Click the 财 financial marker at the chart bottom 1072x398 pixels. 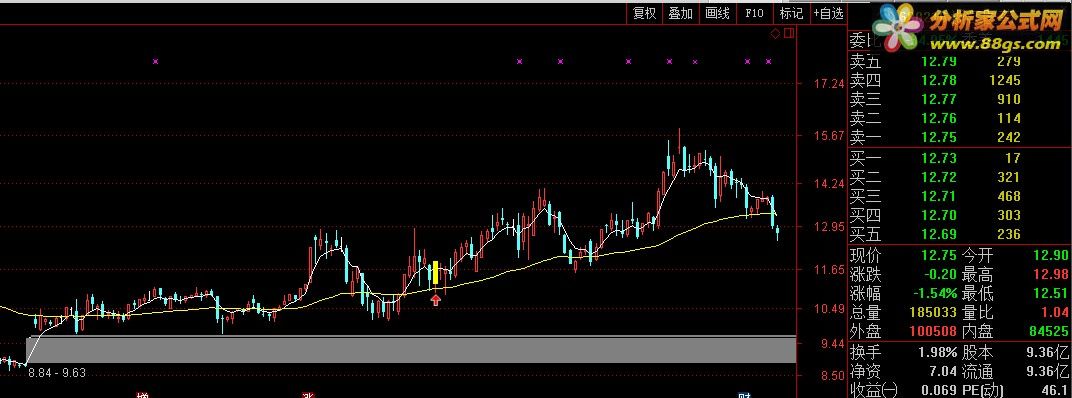point(745,395)
